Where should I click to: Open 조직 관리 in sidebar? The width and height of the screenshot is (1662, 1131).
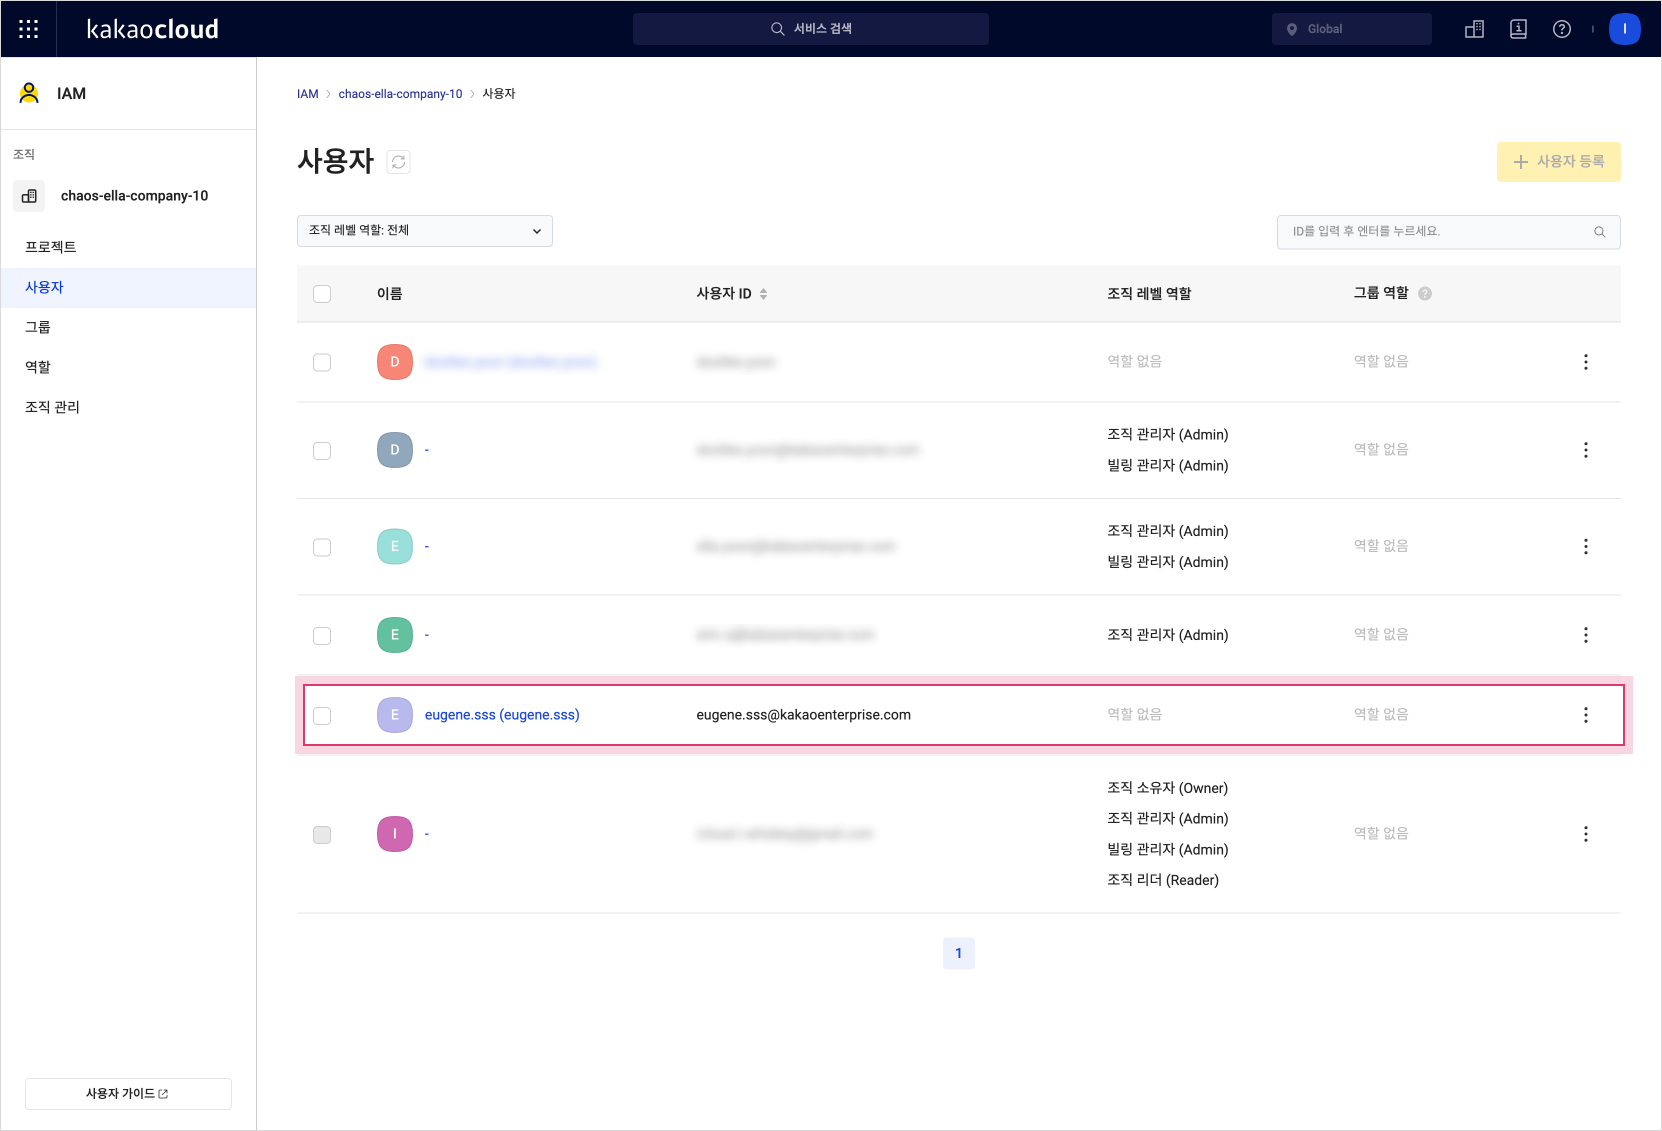tap(128, 407)
